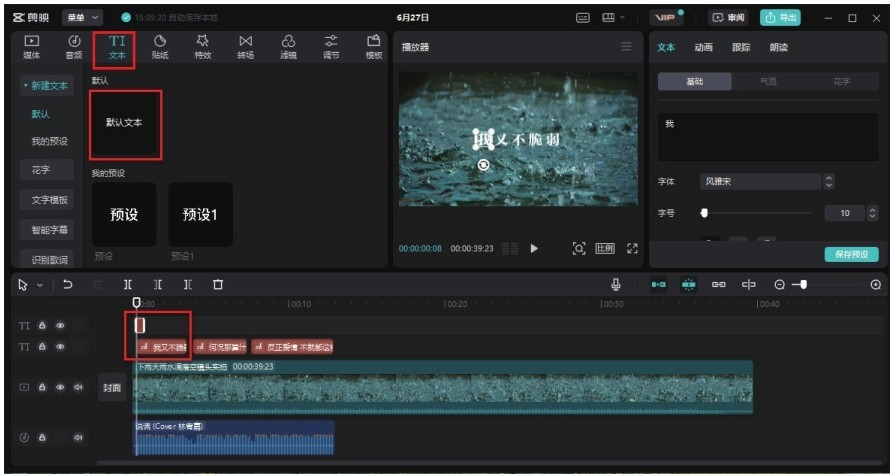Screen dimensions: 893x476
Task: Open the Effects (特效) panel icon
Action: [x=203, y=47]
